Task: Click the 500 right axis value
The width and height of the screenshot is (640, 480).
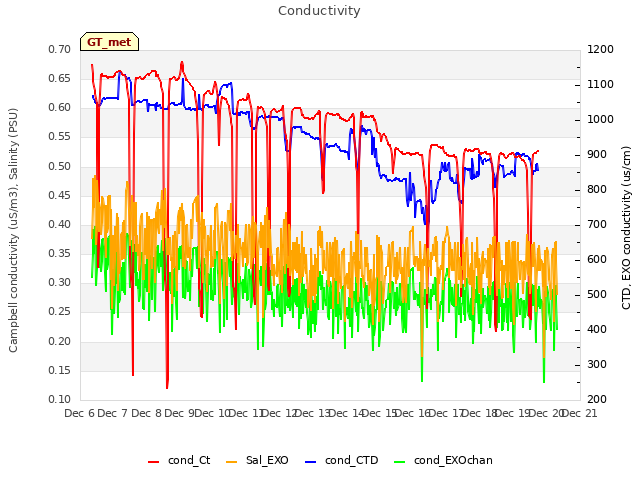Action: point(597,294)
